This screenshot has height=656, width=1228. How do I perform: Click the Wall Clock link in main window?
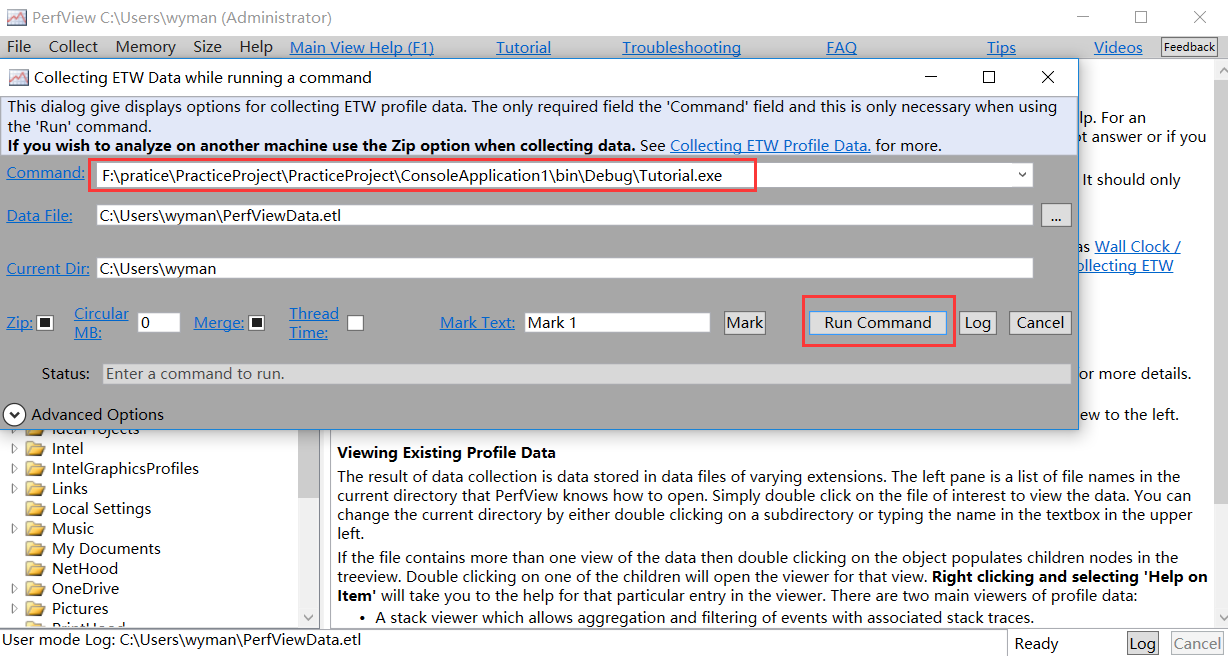[1137, 246]
